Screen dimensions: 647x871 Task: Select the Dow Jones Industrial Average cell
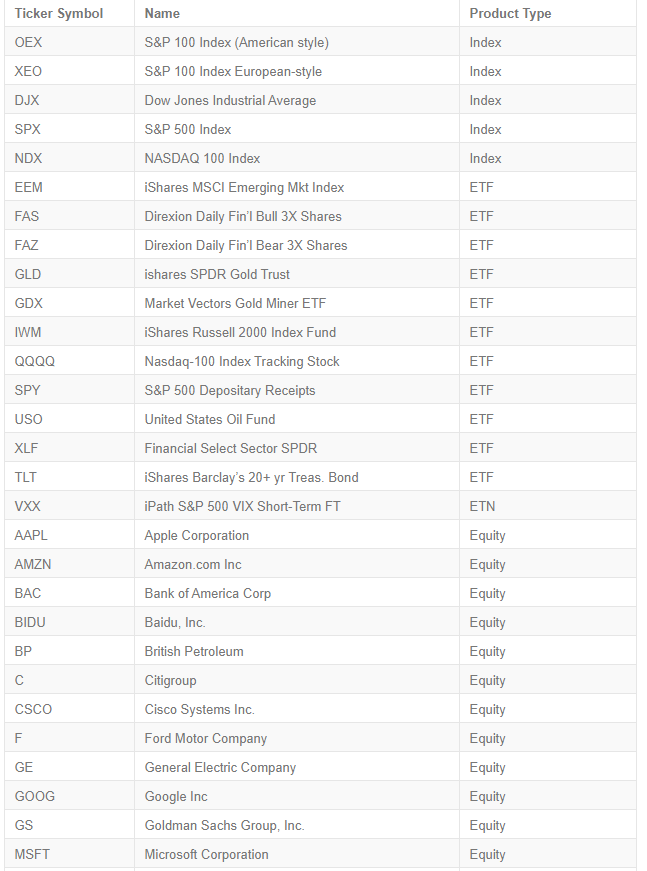[x=230, y=100]
